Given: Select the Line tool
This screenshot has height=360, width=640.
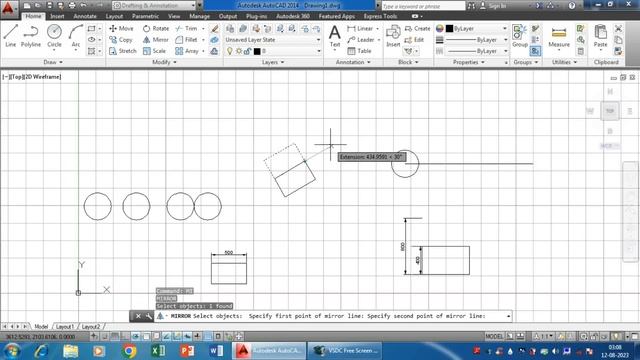Looking at the screenshot, I should [11, 36].
